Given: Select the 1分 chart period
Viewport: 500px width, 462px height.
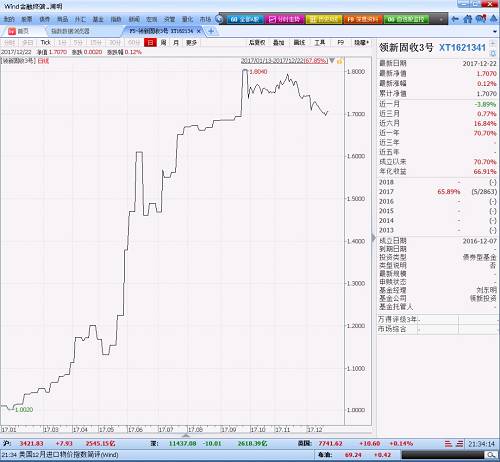Looking at the screenshot, I should pyautogui.click(x=62, y=43).
